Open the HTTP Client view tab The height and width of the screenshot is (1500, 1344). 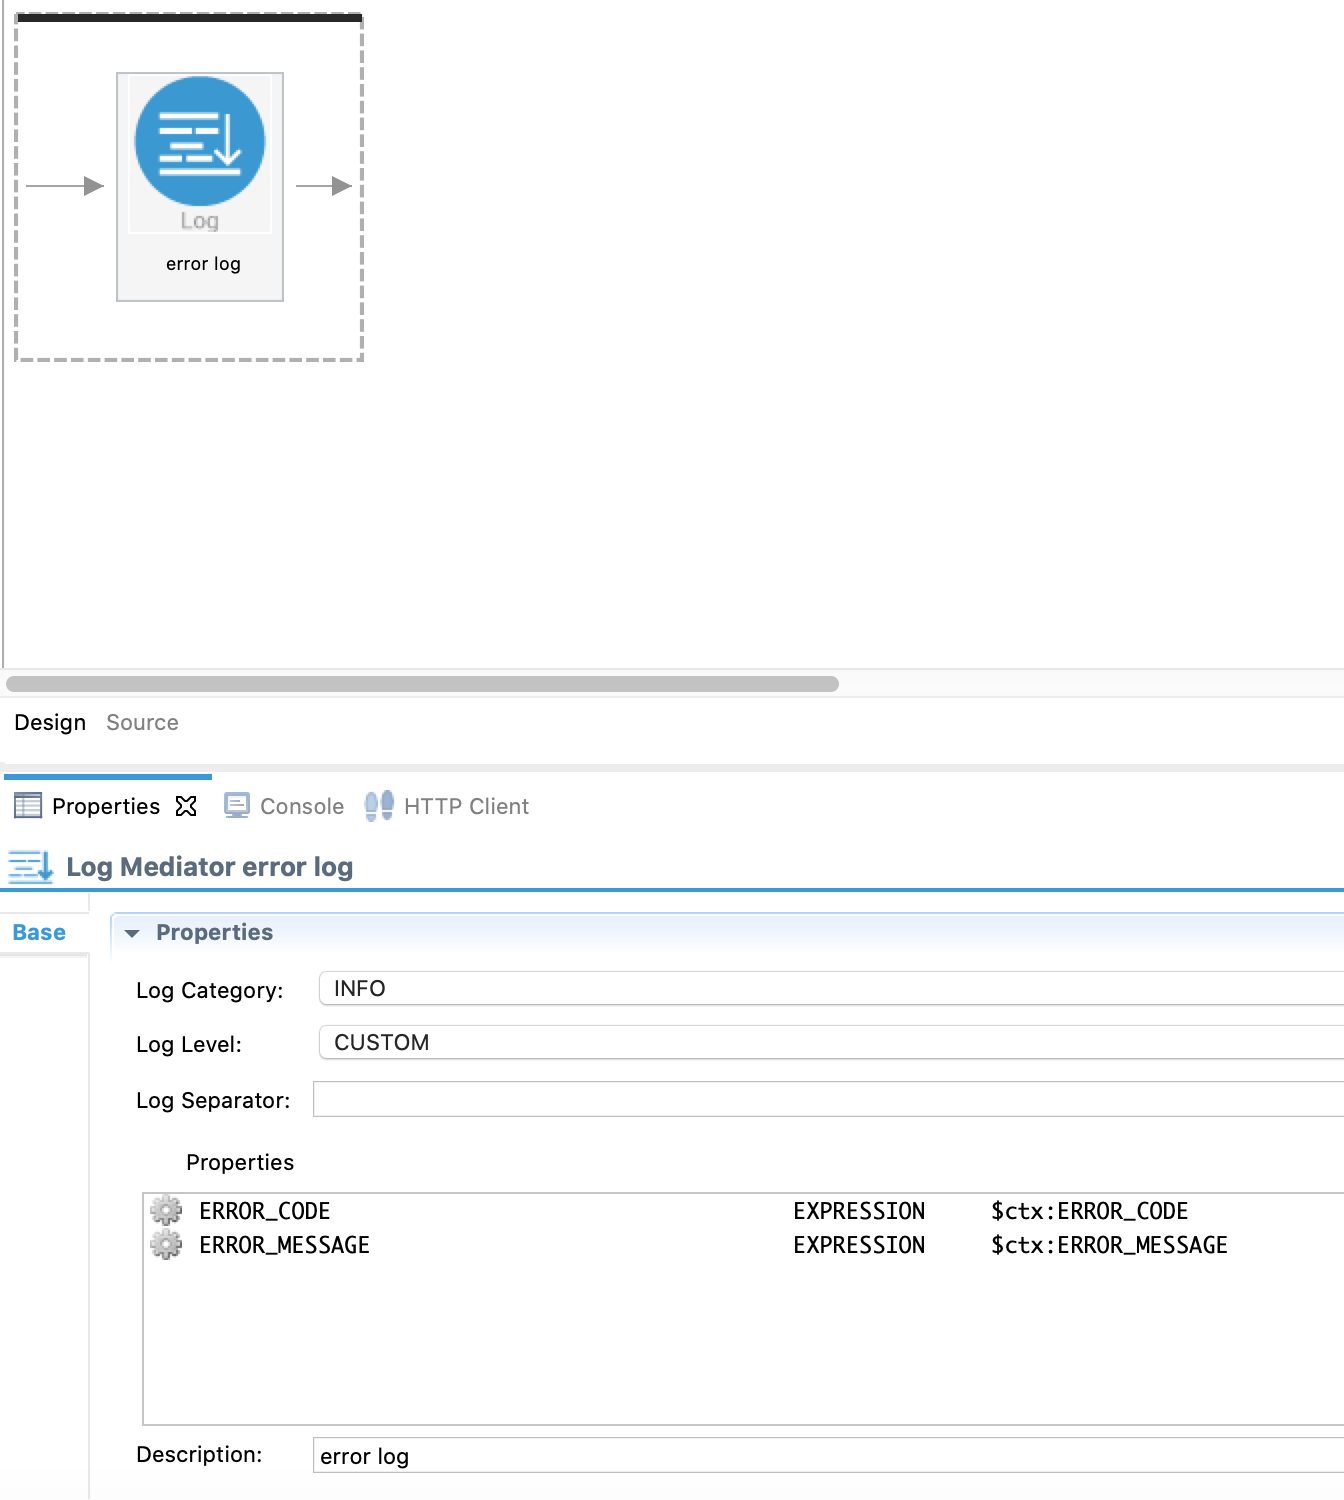pyautogui.click(x=466, y=806)
